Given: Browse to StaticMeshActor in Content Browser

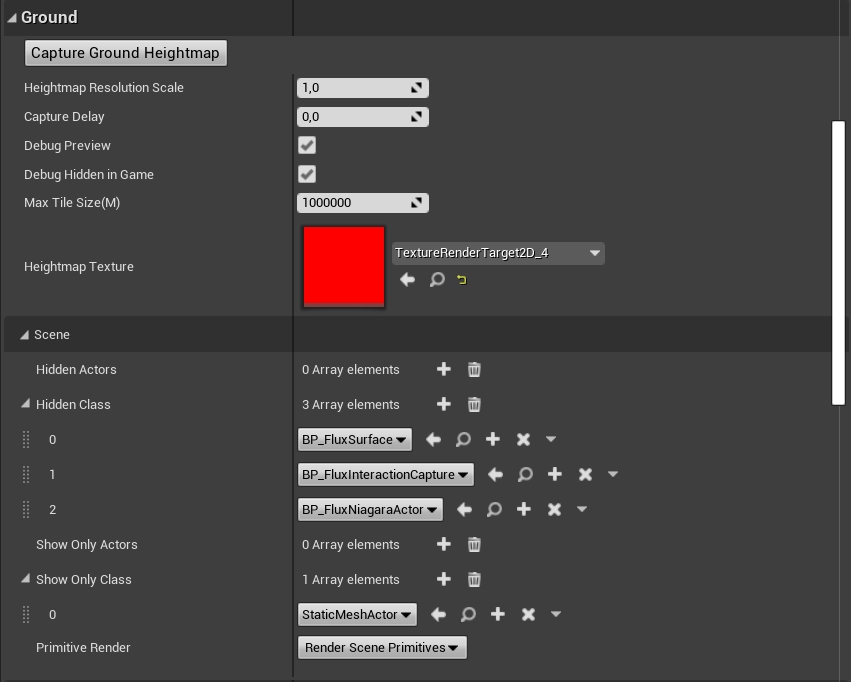Looking at the screenshot, I should tap(468, 615).
